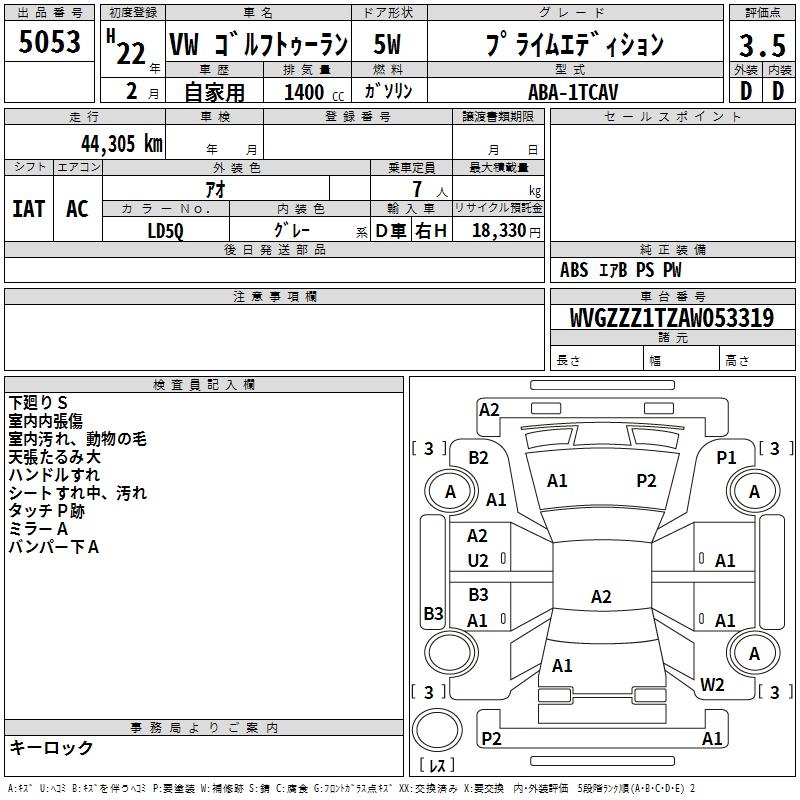Click the セールスポイント header
This screenshot has width=800, height=800.
point(672,116)
